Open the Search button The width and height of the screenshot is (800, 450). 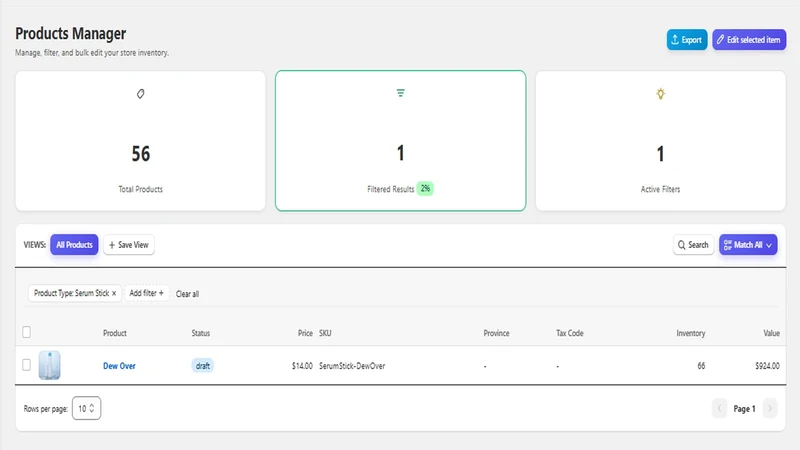pos(693,245)
